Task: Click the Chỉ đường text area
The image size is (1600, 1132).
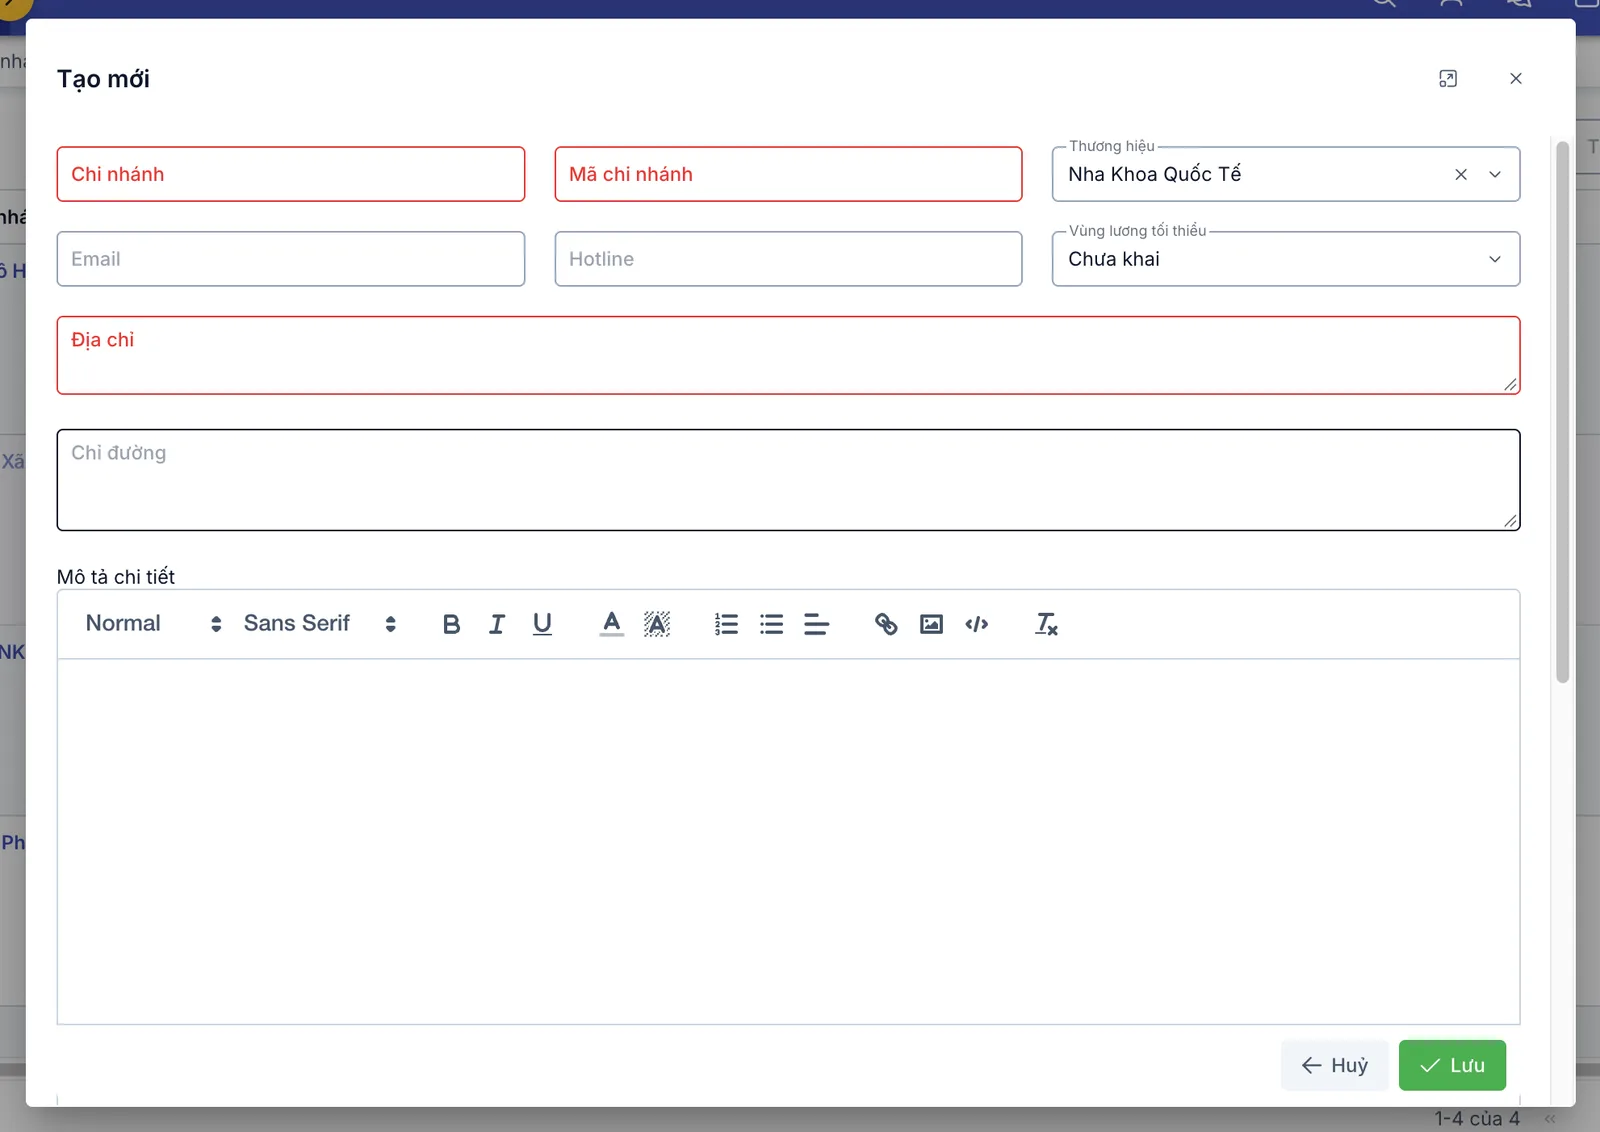Action: coord(788,480)
